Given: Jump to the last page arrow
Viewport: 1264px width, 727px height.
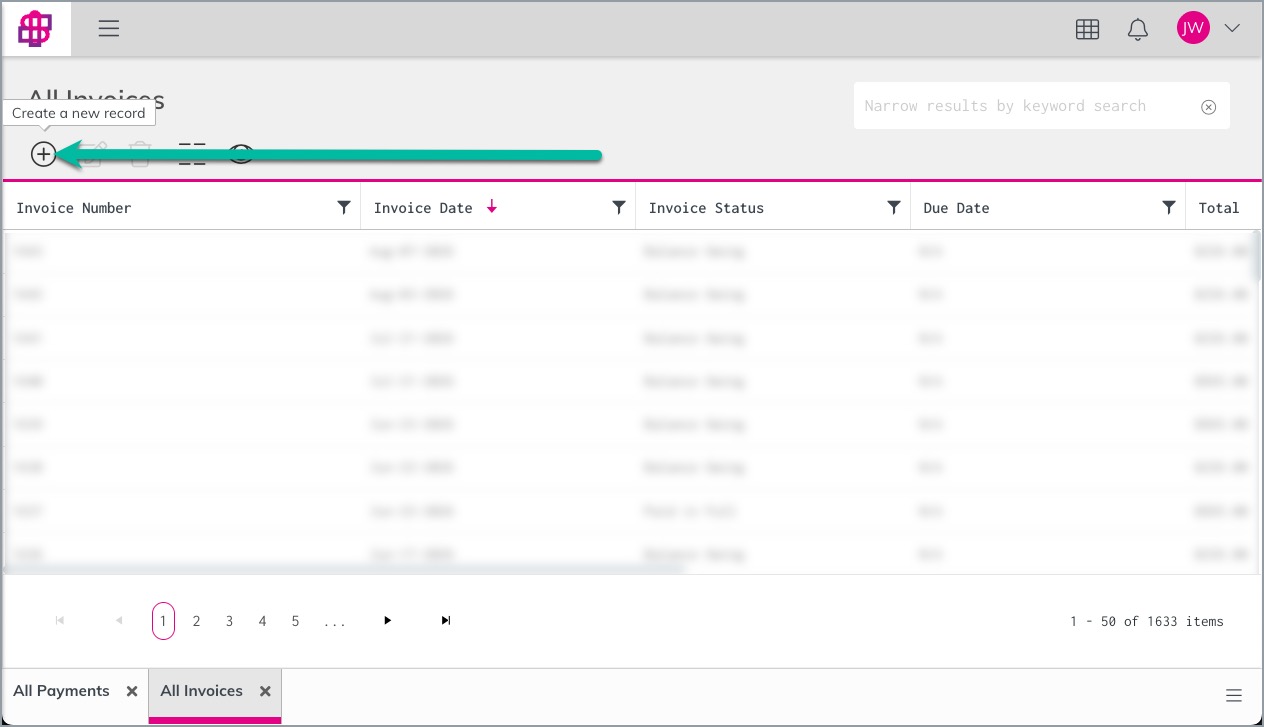Looking at the screenshot, I should coord(446,621).
